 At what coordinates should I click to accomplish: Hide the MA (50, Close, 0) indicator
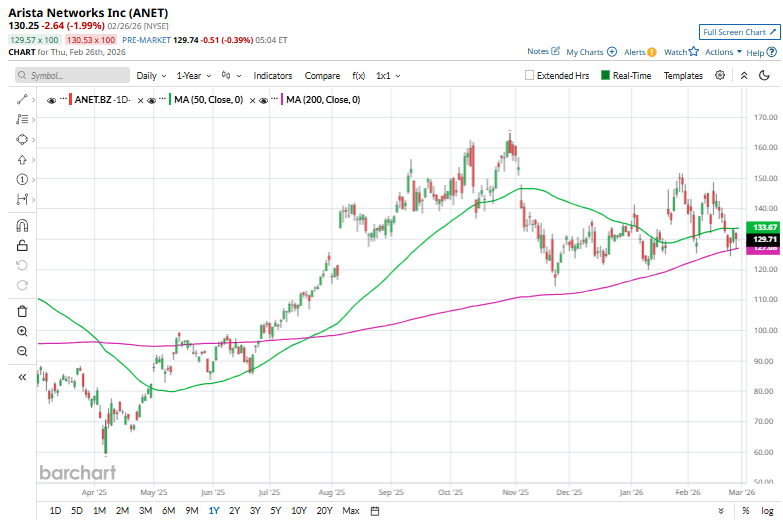pyautogui.click(x=152, y=100)
